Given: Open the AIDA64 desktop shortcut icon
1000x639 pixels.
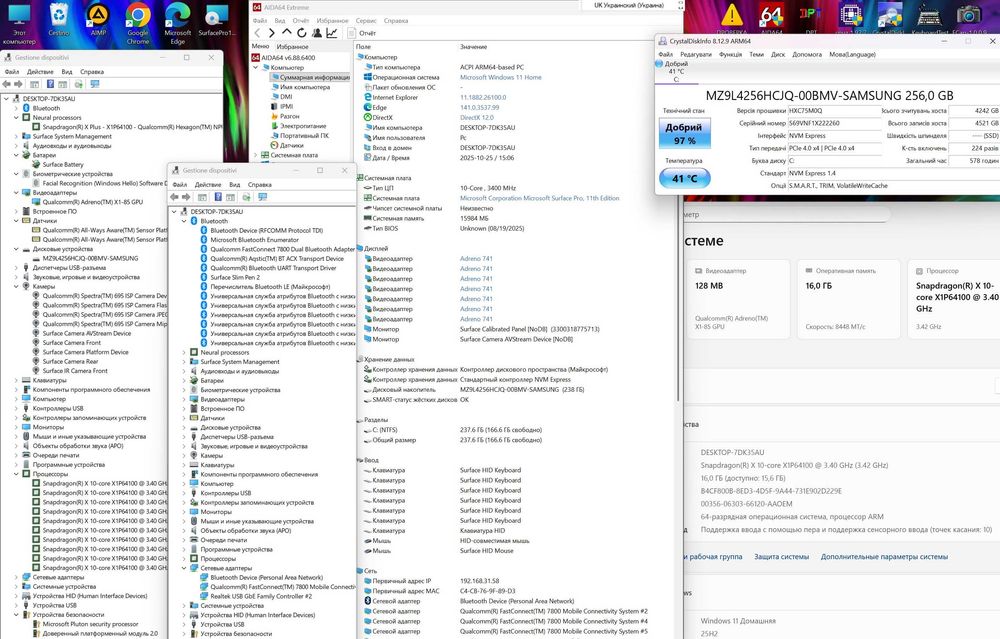Looking at the screenshot, I should [771, 19].
